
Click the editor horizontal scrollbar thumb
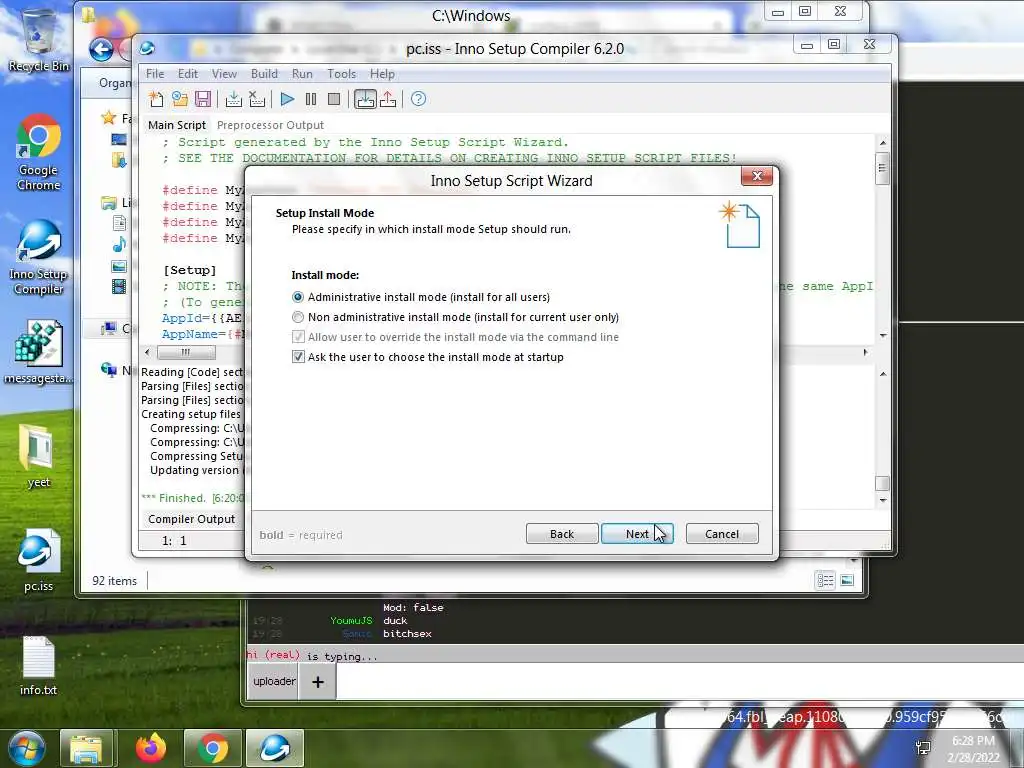pos(186,353)
